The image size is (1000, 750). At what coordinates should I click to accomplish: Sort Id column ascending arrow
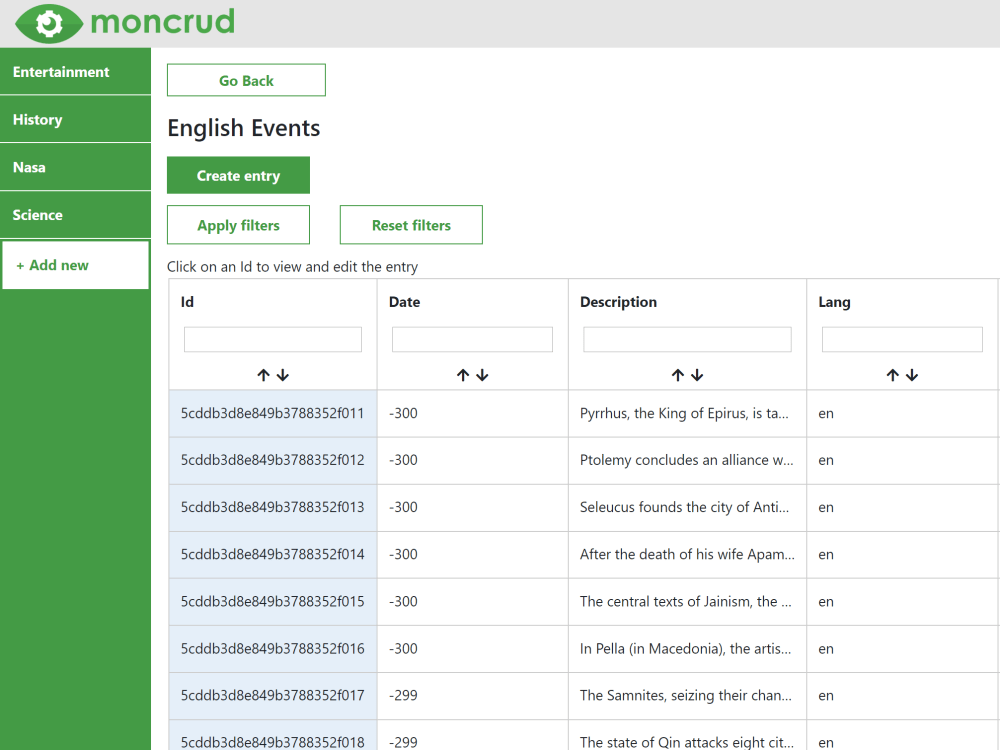coord(263,375)
